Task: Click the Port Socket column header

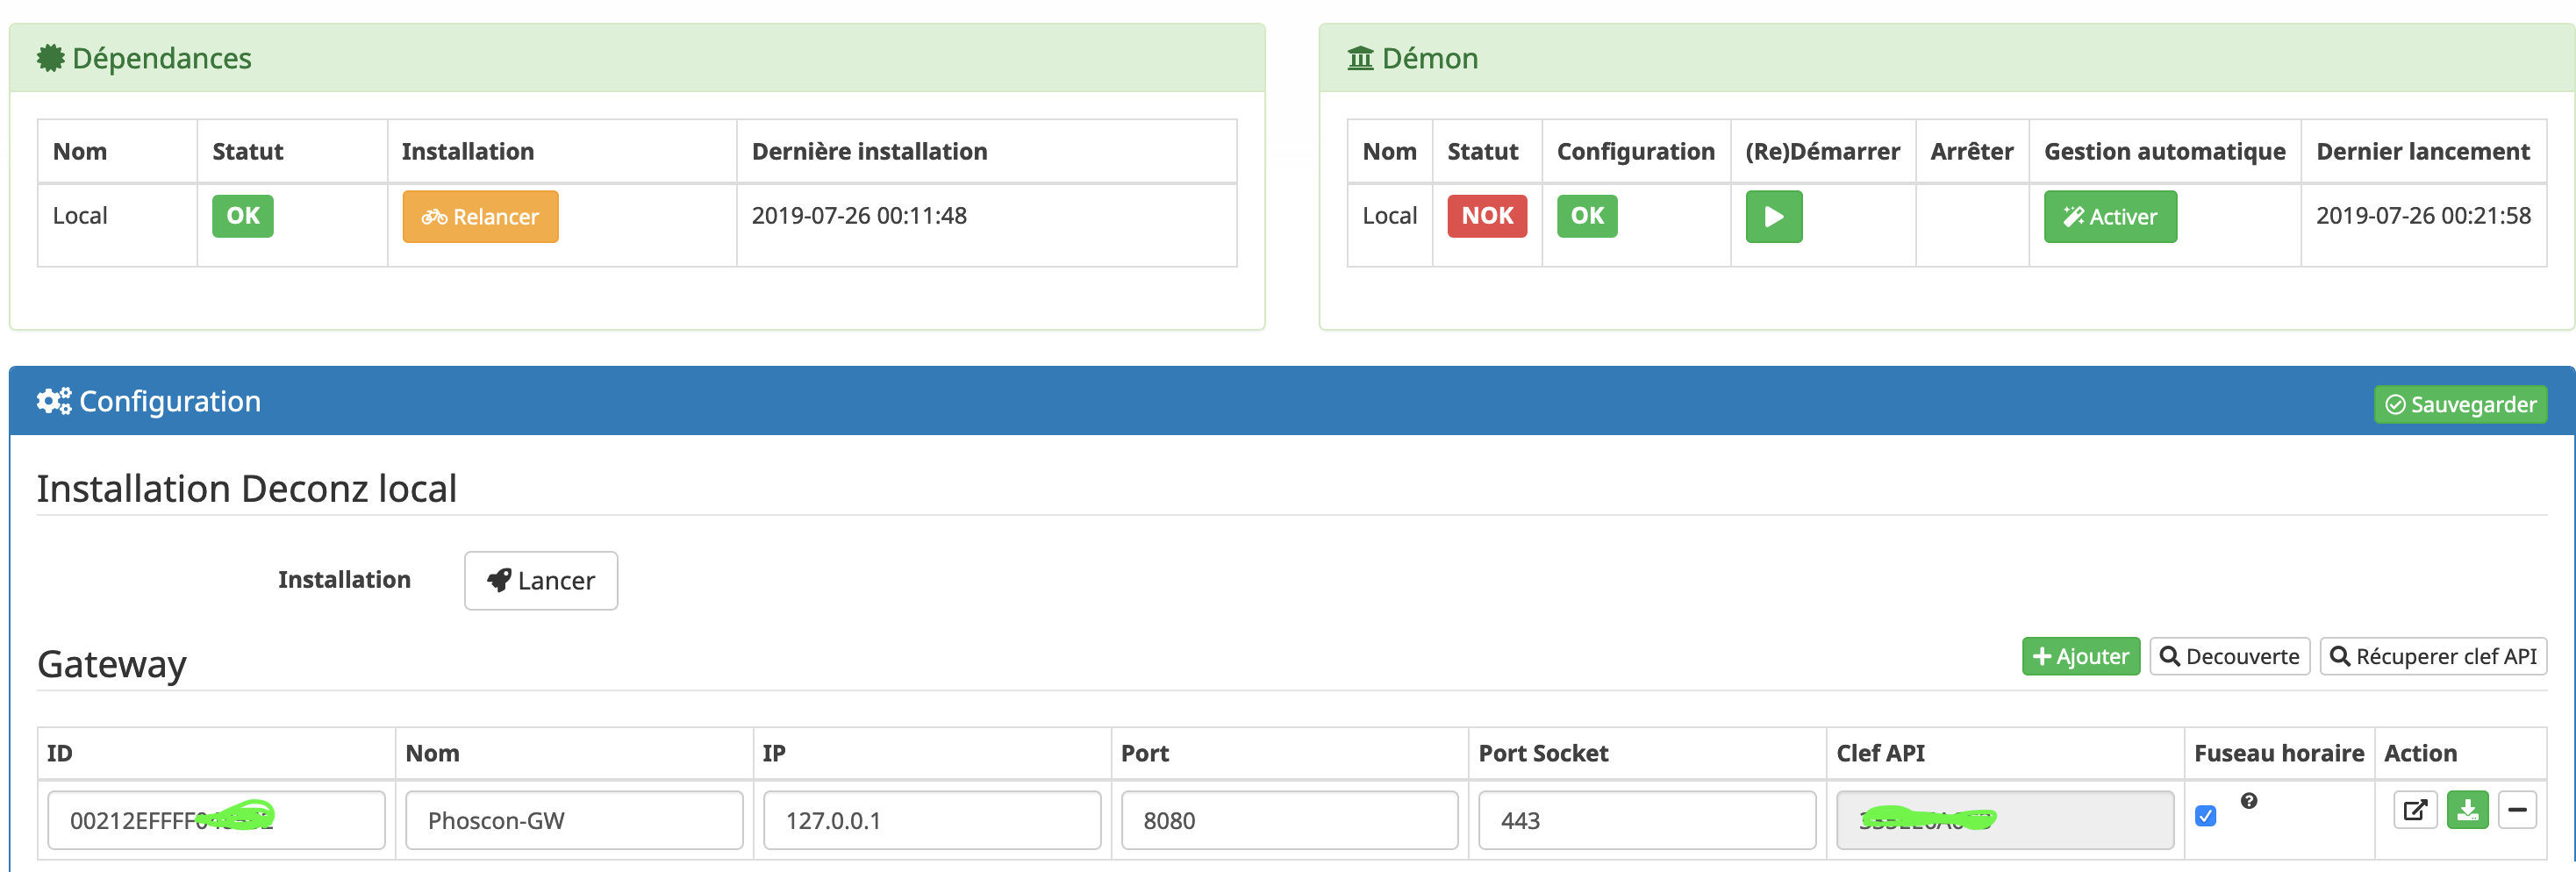Action: [1543, 754]
